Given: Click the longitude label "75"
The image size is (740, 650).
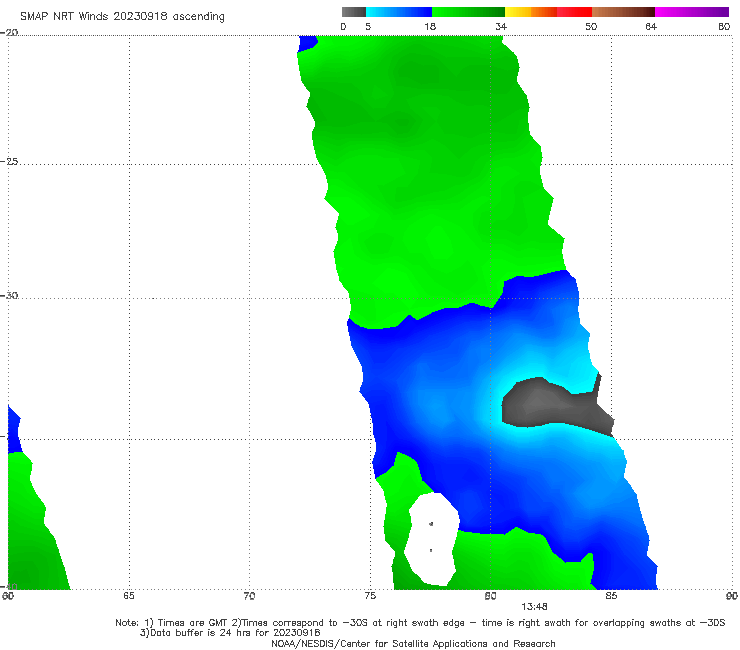Looking at the screenshot, I should point(370,596).
